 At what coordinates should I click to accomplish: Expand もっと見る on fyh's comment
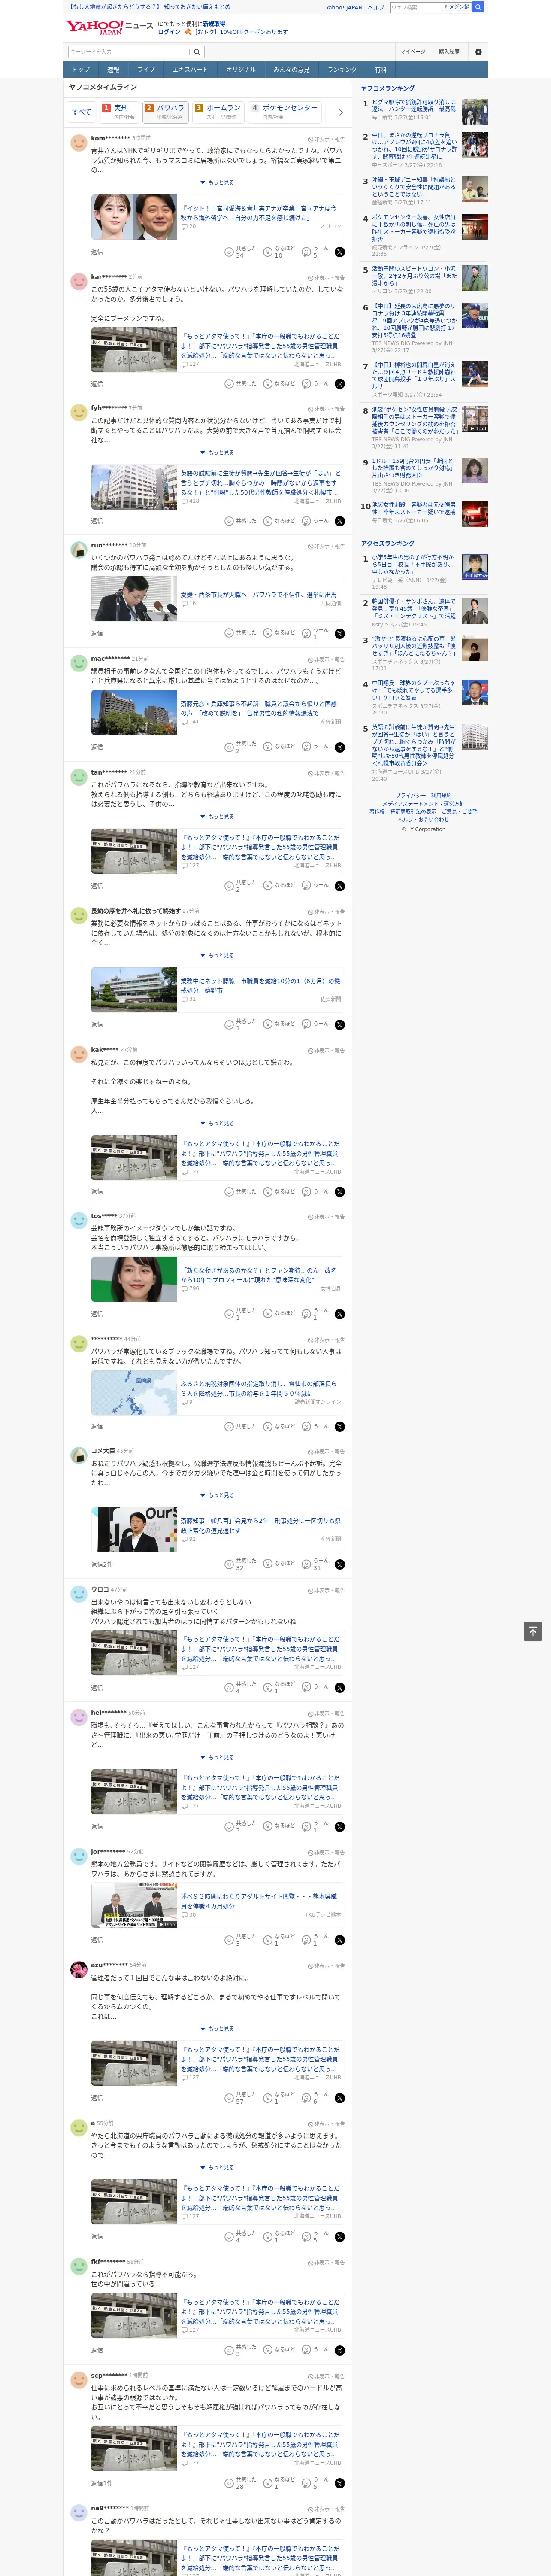[x=217, y=453]
